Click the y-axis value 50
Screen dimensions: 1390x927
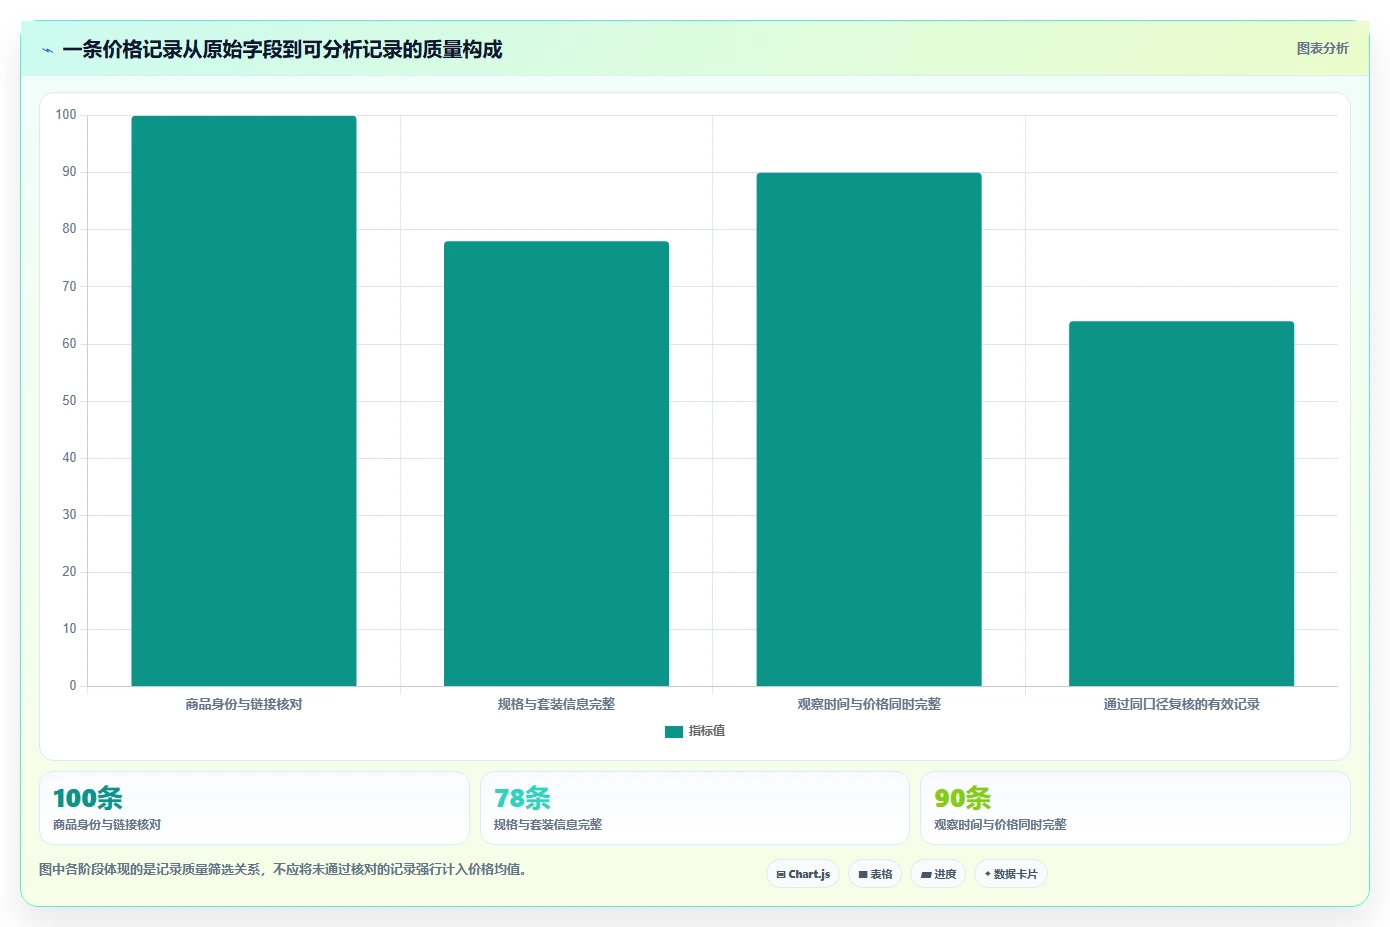(69, 401)
